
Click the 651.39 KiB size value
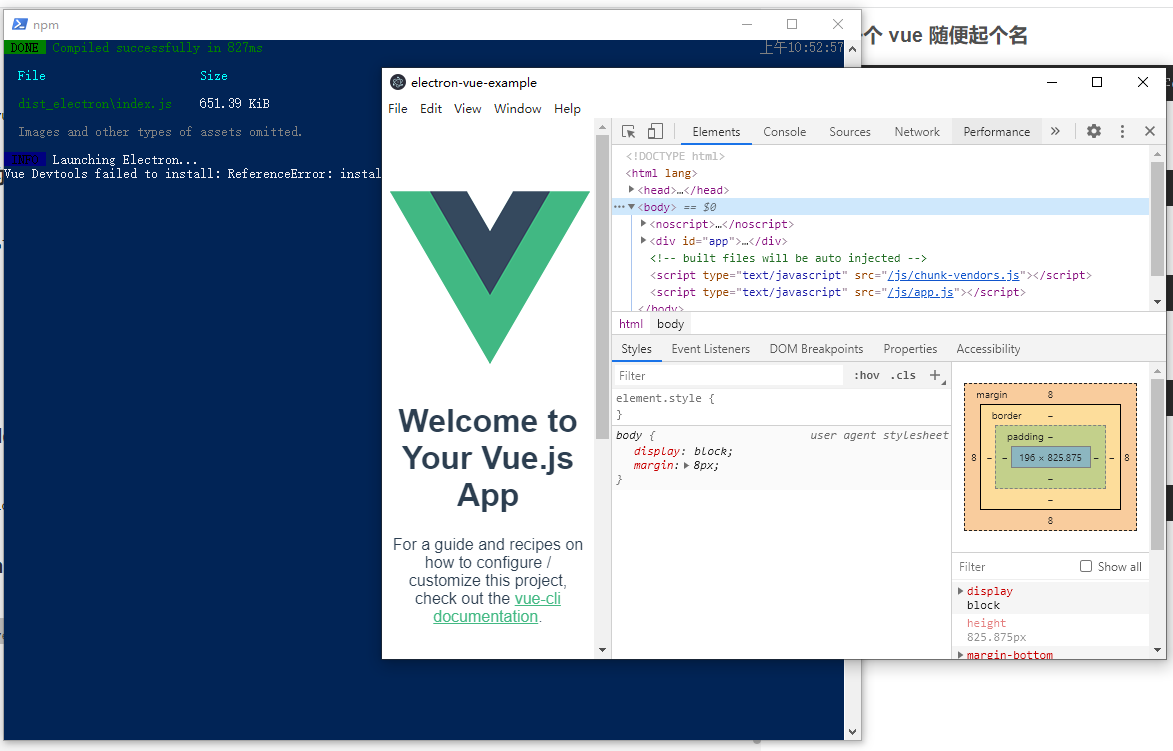point(234,103)
